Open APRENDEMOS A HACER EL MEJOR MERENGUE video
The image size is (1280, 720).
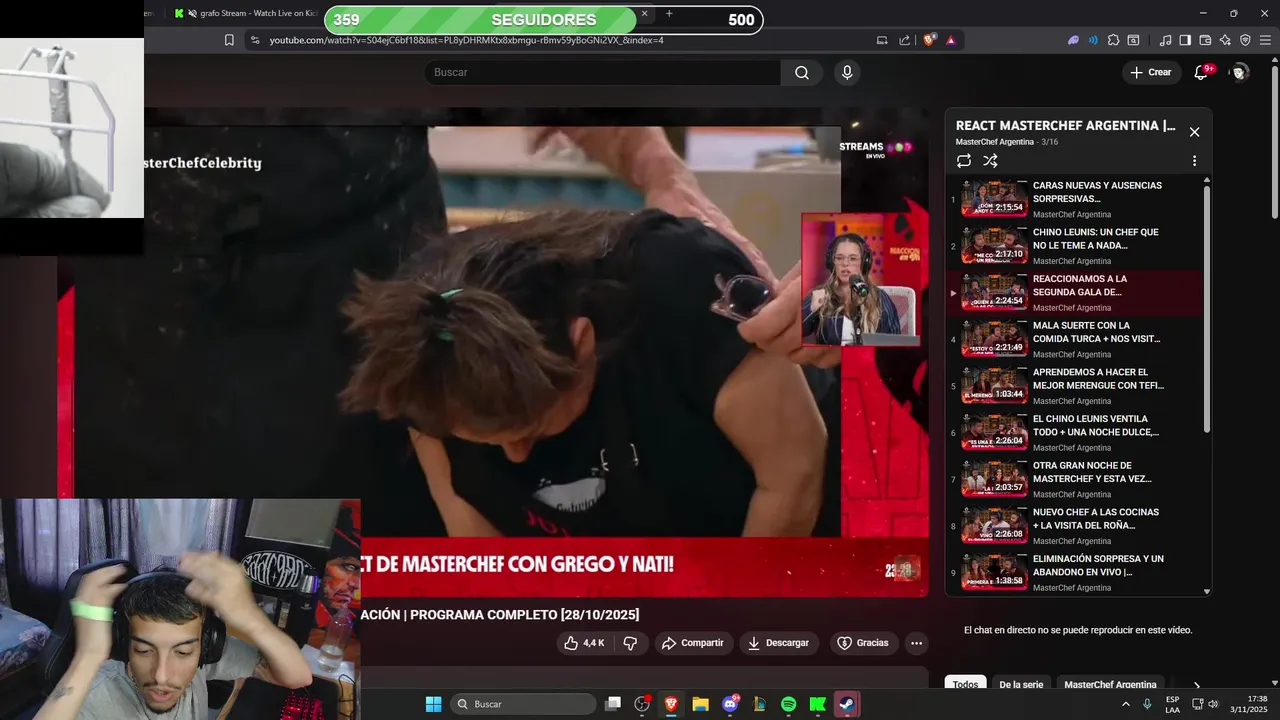click(x=1074, y=386)
